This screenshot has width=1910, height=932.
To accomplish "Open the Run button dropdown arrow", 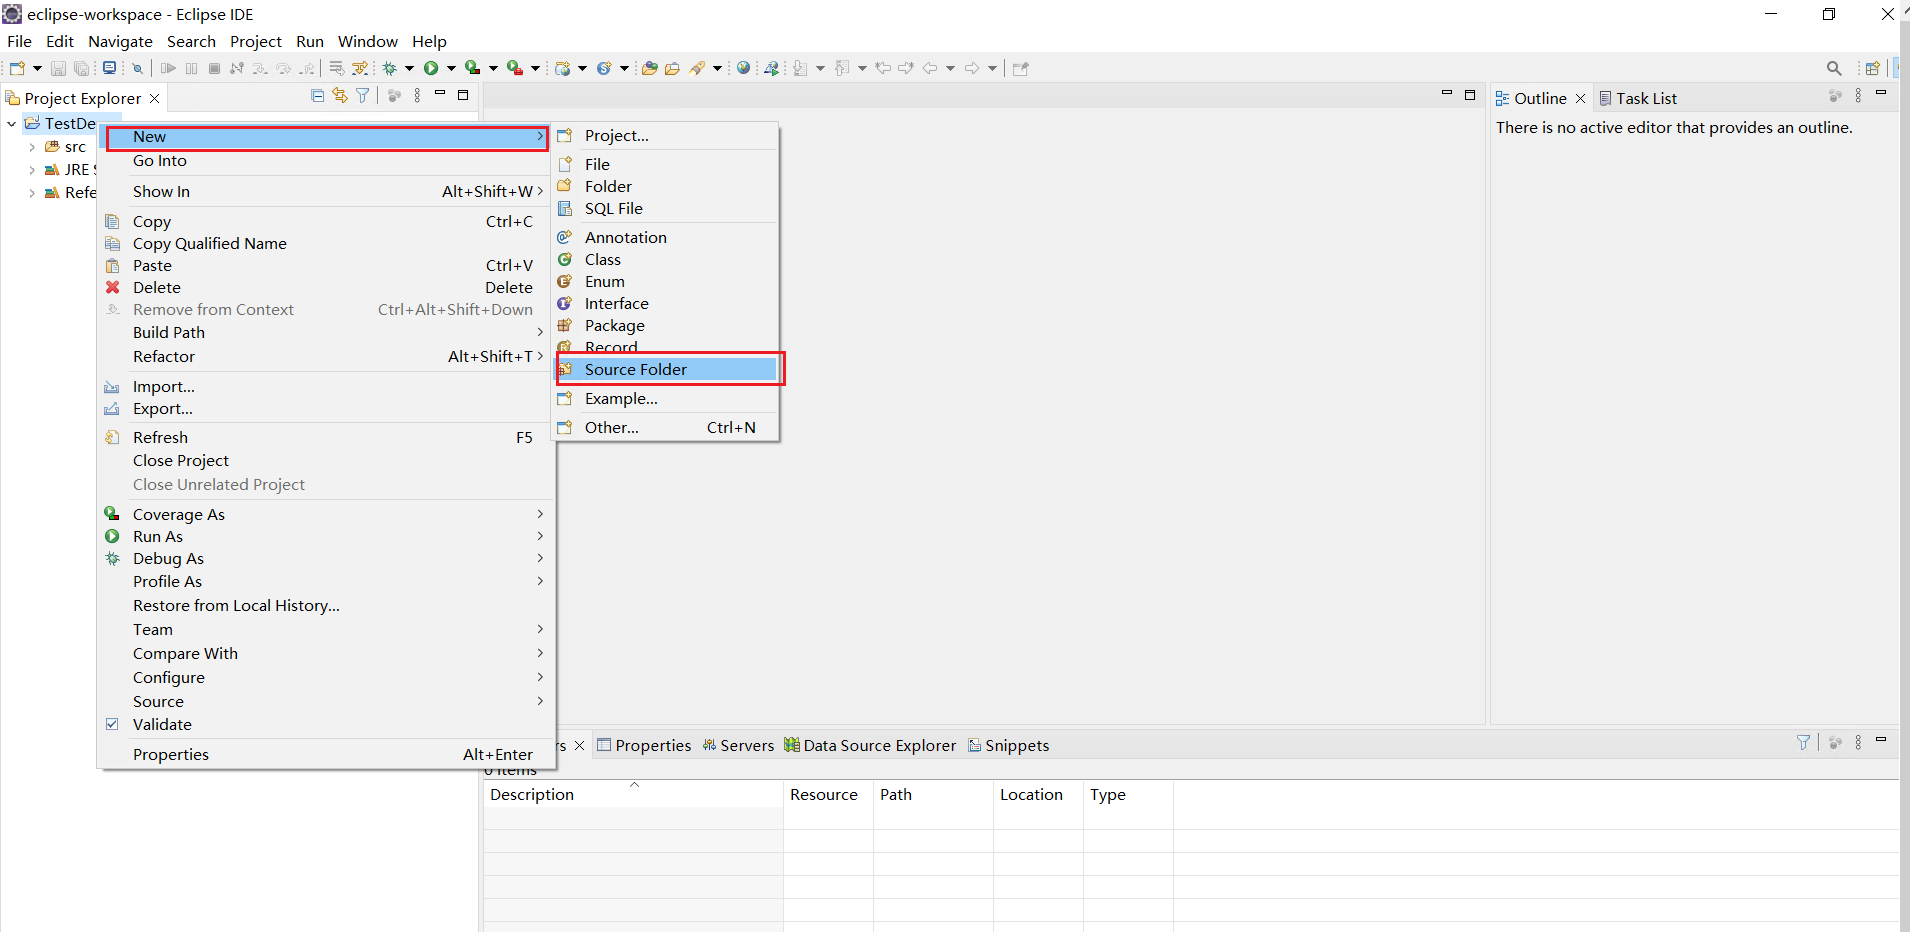I will (449, 67).
